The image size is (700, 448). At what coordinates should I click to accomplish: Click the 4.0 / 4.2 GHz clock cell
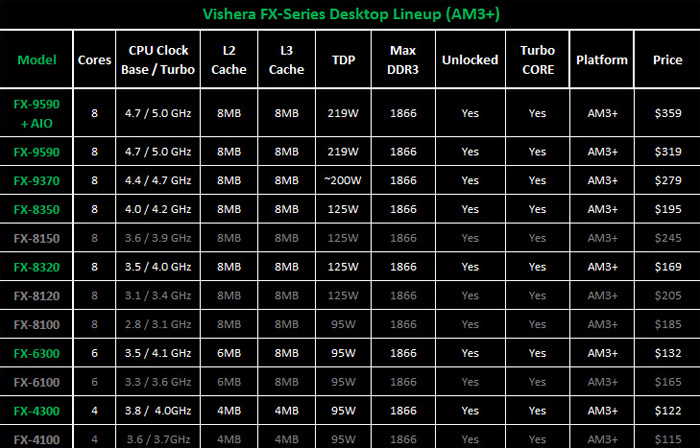(x=158, y=209)
